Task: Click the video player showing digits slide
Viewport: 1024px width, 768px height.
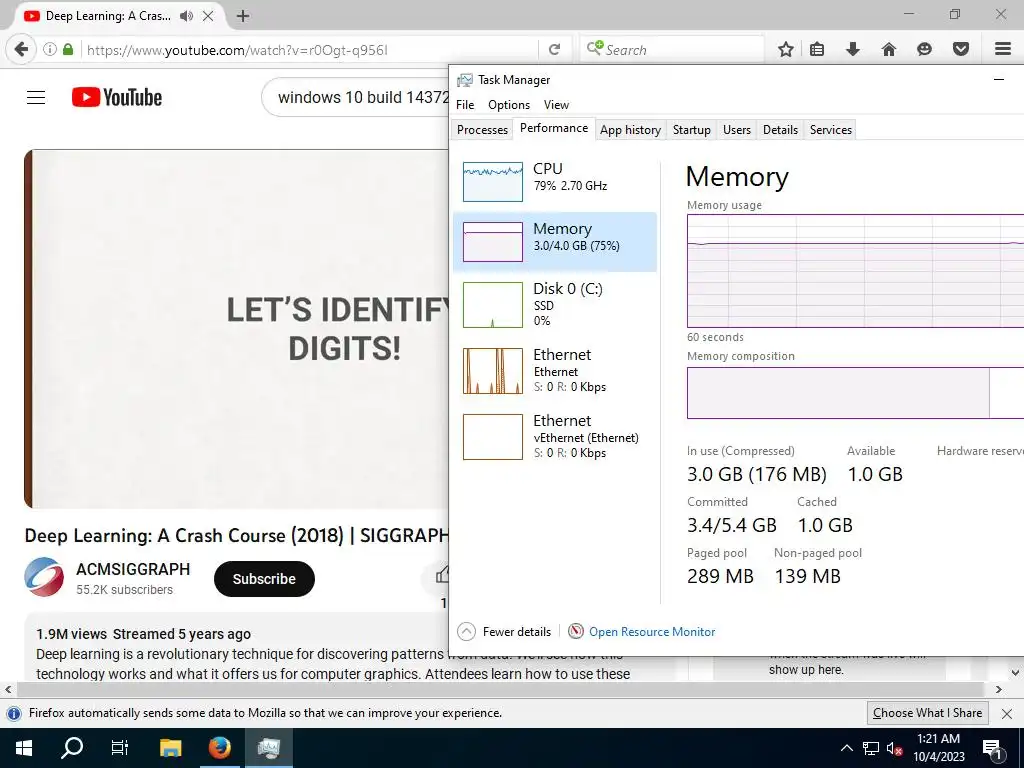Action: pos(236,328)
